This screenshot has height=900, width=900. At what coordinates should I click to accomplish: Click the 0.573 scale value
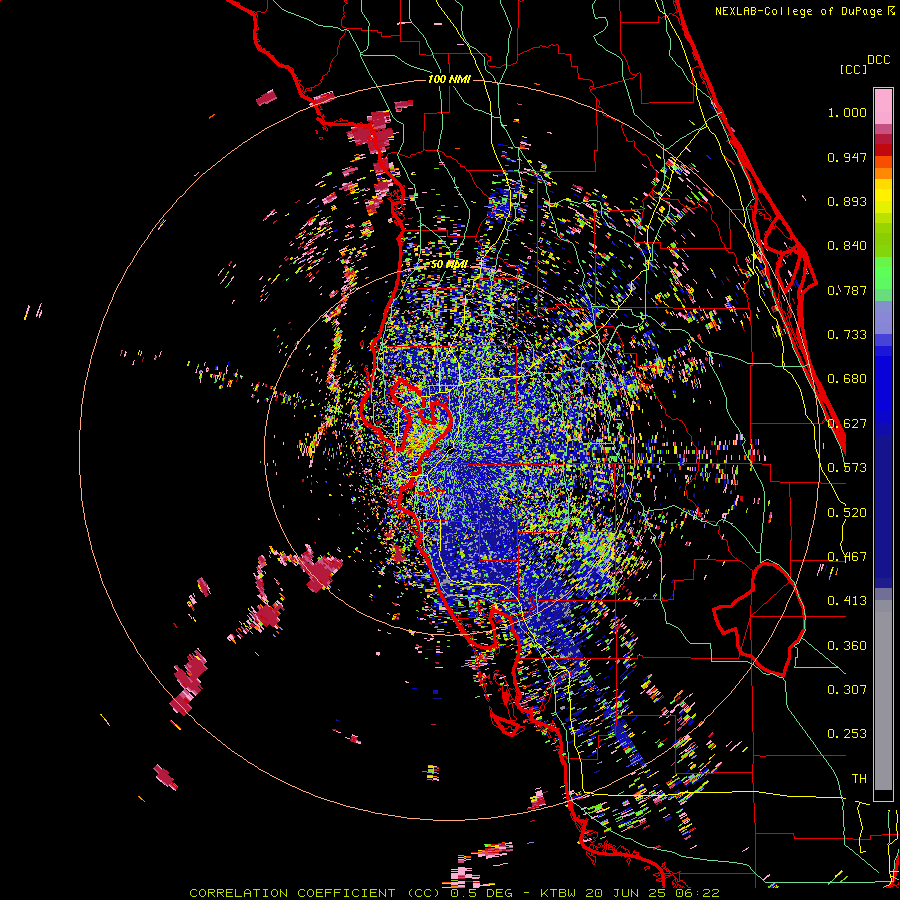tap(847, 468)
